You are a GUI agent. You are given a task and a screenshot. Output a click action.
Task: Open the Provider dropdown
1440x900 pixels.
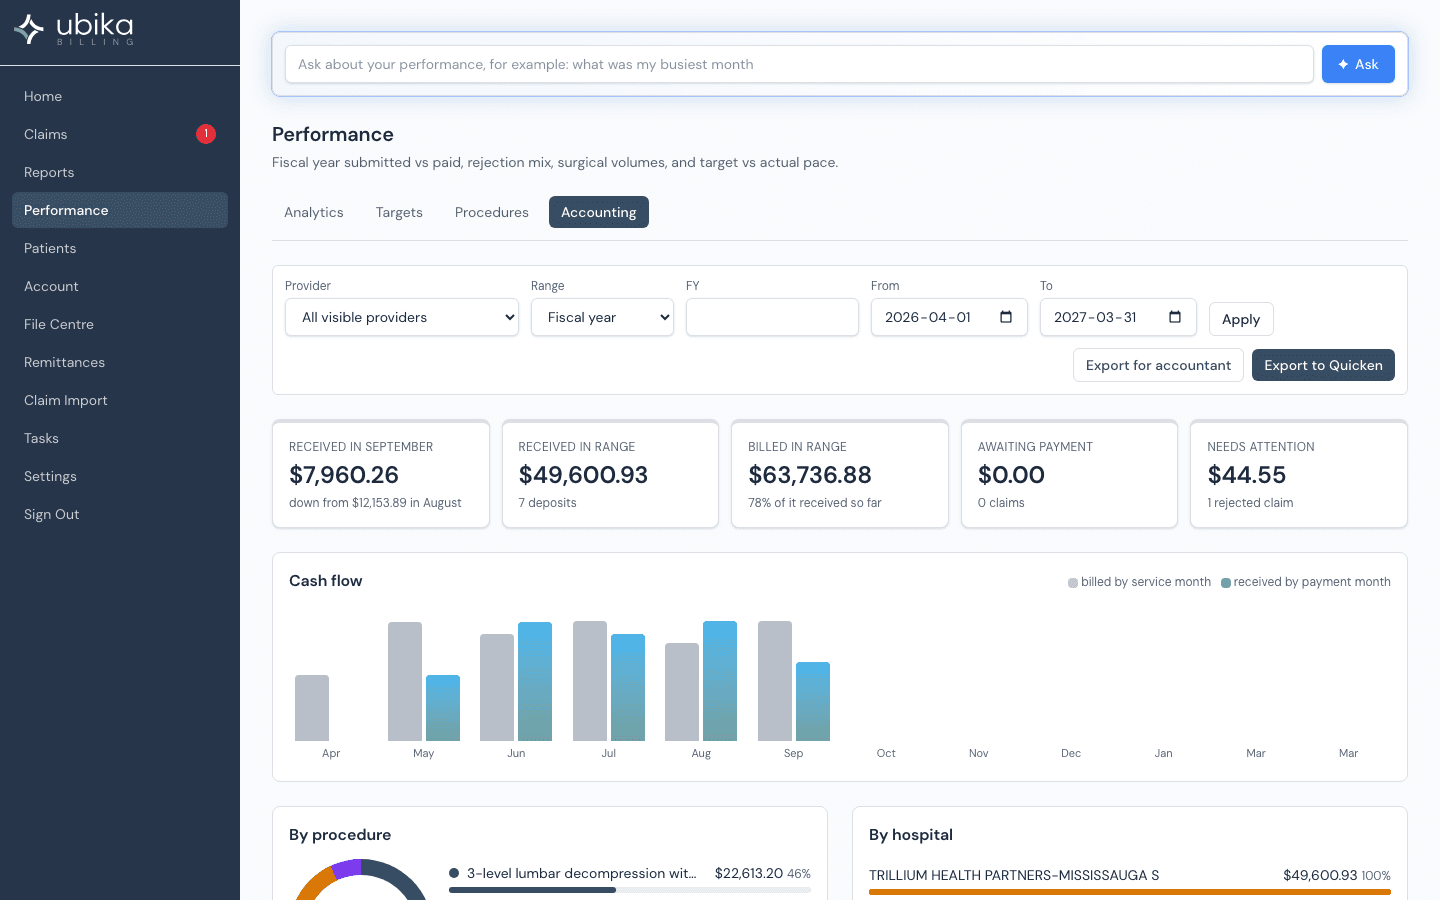(402, 317)
